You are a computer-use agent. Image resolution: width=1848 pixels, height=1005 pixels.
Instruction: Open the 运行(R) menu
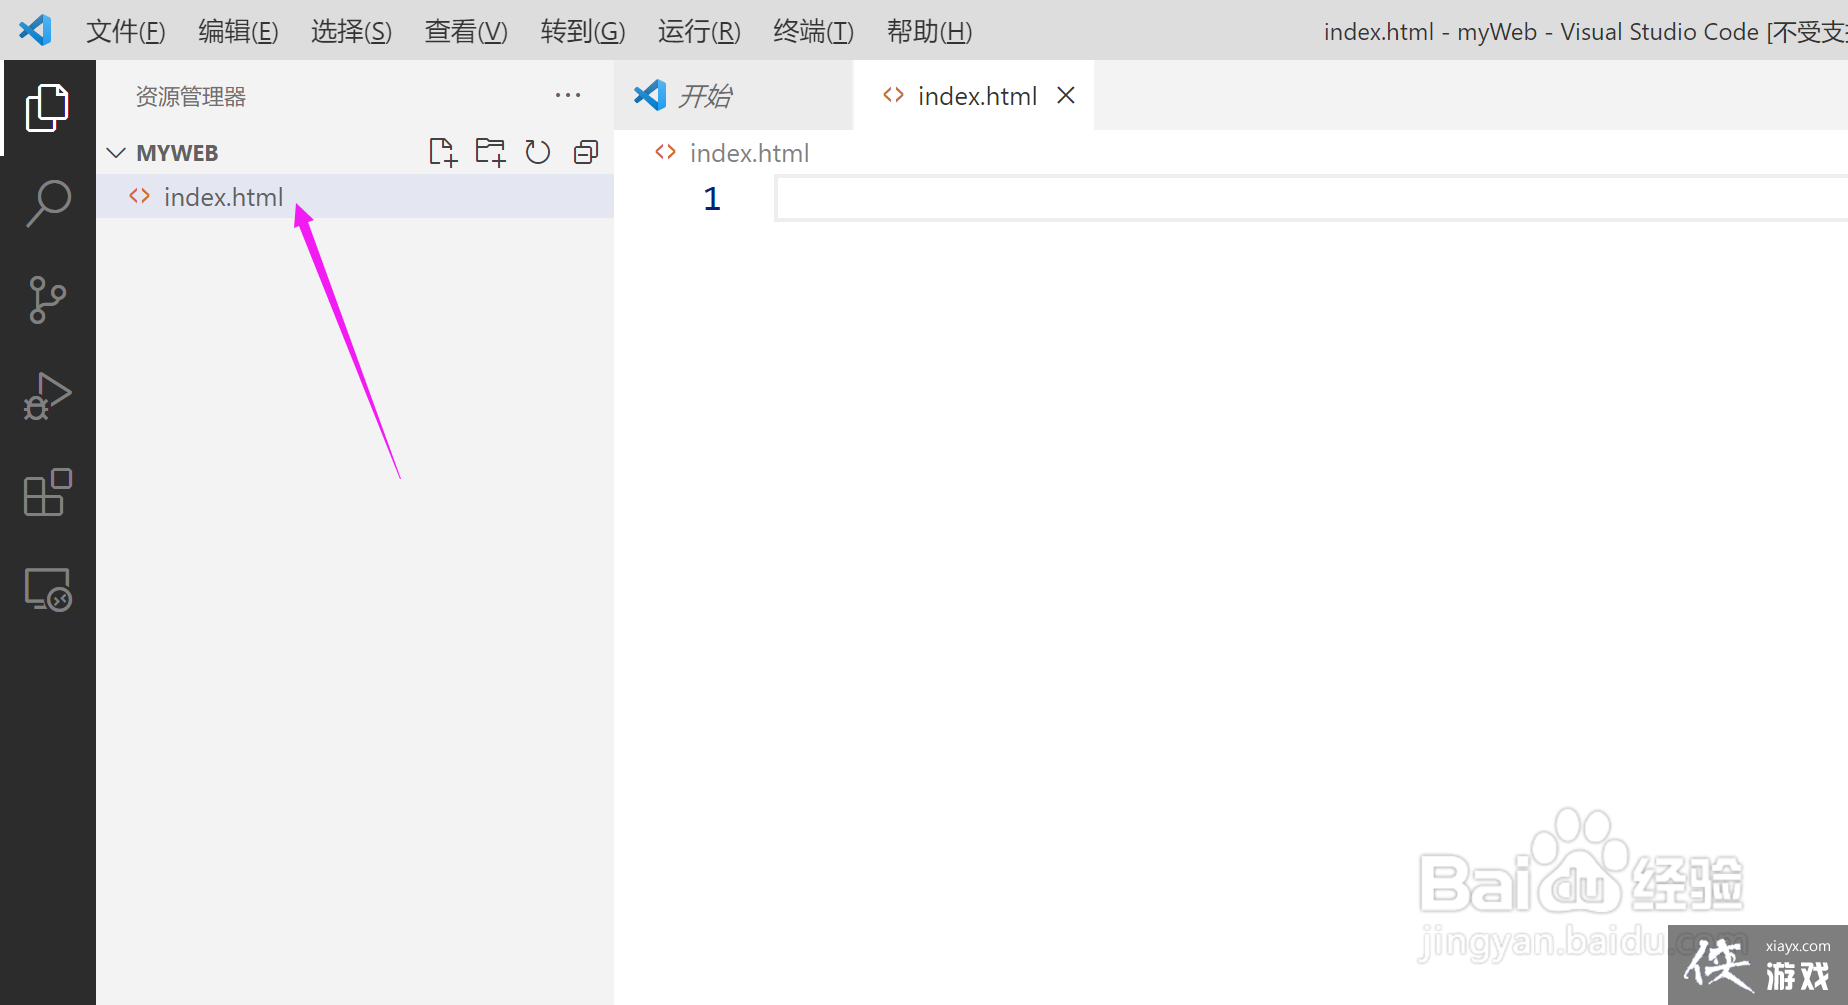click(x=699, y=31)
